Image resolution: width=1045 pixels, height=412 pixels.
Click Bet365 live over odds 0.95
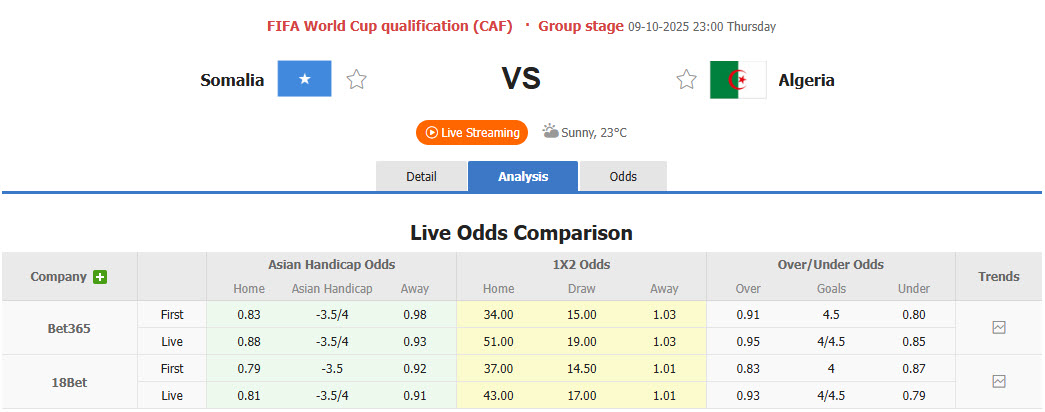[748, 341]
